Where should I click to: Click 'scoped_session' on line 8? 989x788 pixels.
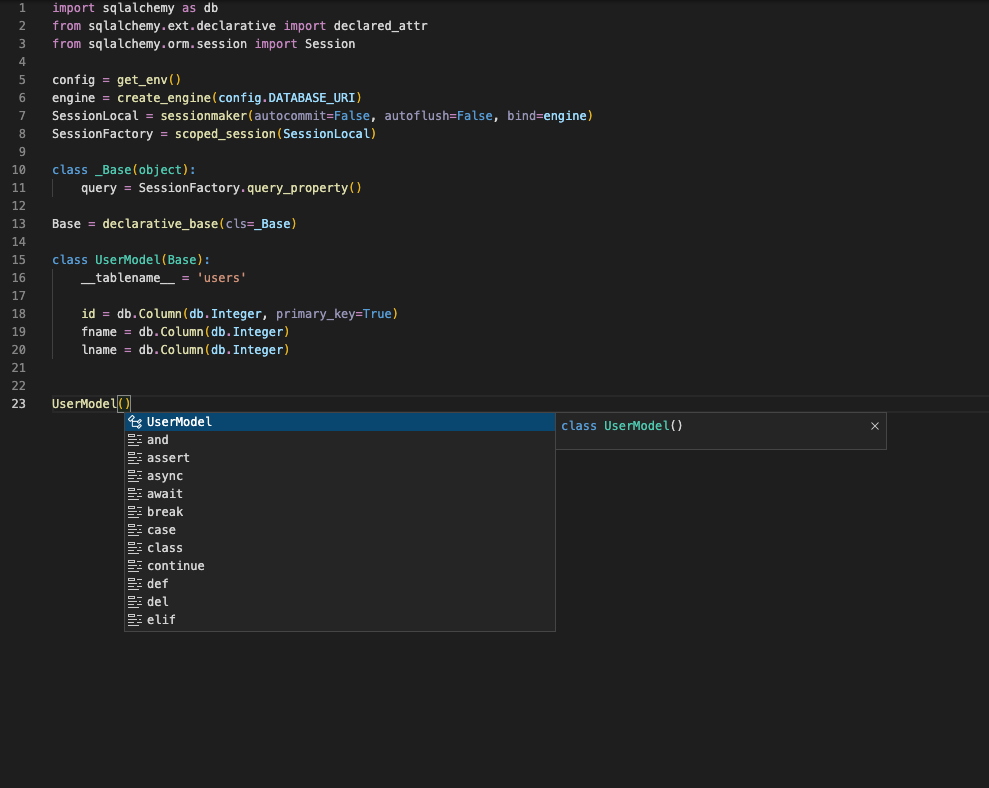coord(225,134)
